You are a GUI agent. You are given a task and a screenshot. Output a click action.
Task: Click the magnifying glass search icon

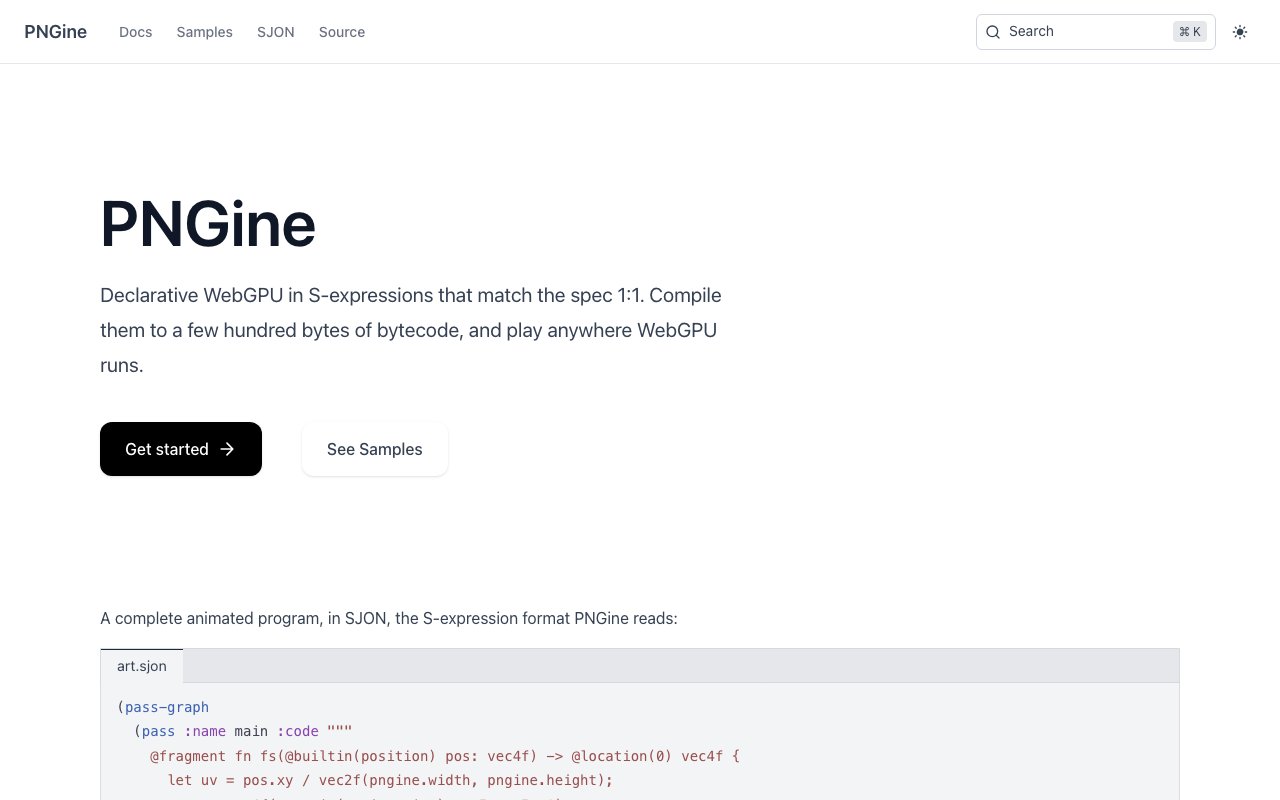coord(993,32)
